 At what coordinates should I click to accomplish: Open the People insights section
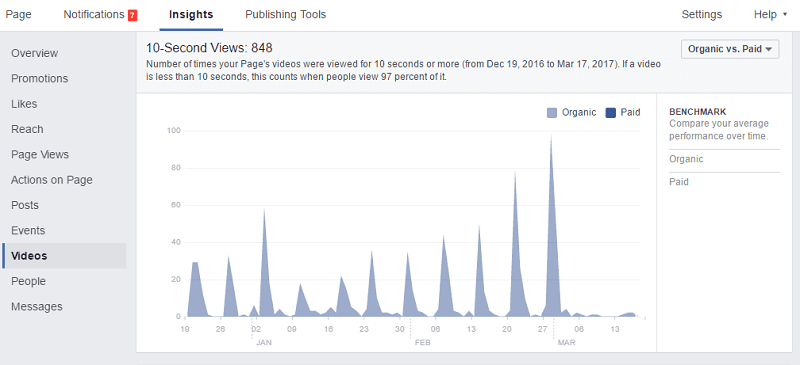(x=28, y=281)
